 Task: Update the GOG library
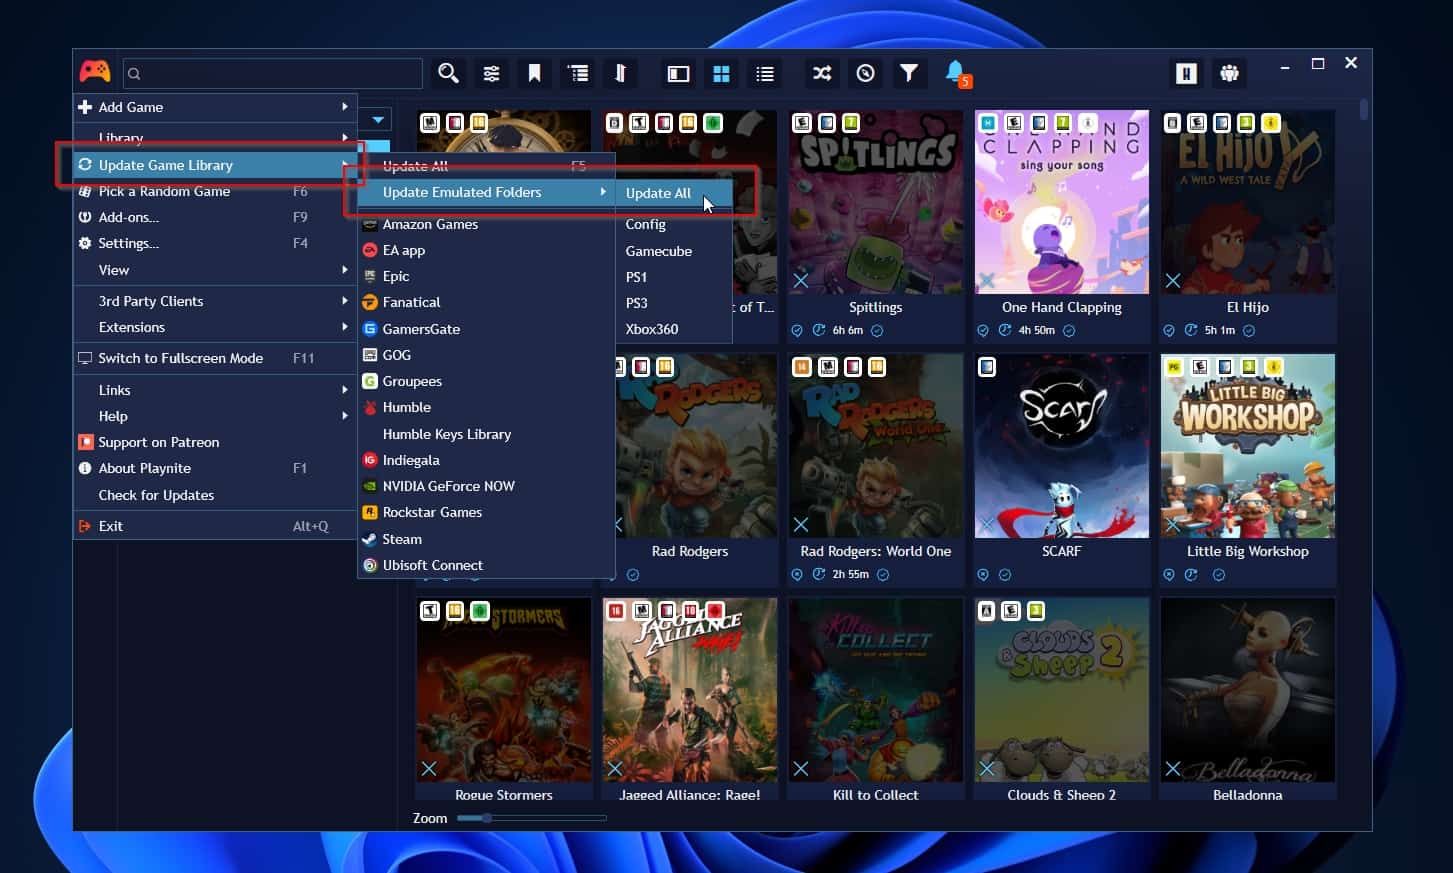[487, 355]
